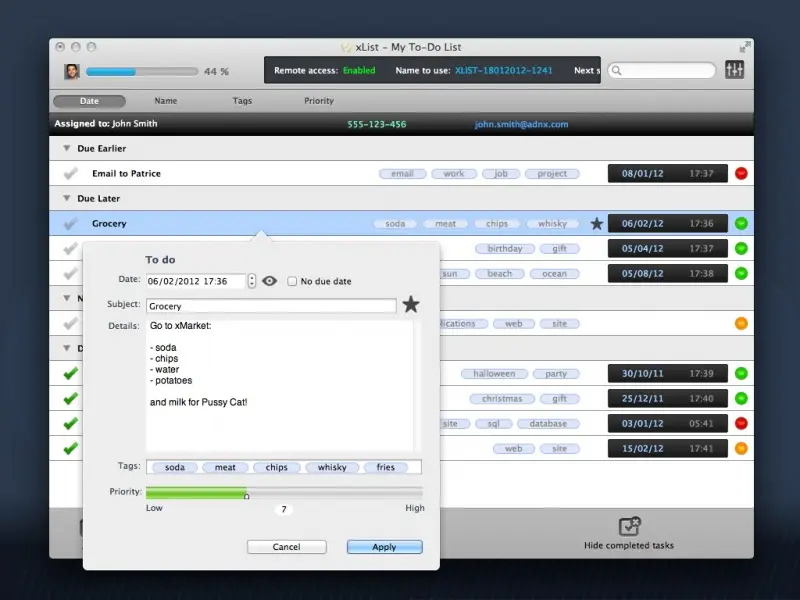Image resolution: width=800 pixels, height=600 pixels.
Task: Toggle the favorite star beside the Subject field
Action: pyautogui.click(x=410, y=304)
